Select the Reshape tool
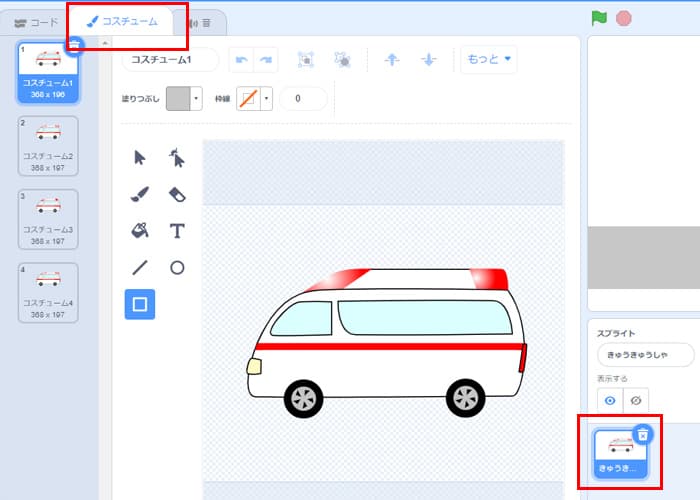 pos(177,158)
